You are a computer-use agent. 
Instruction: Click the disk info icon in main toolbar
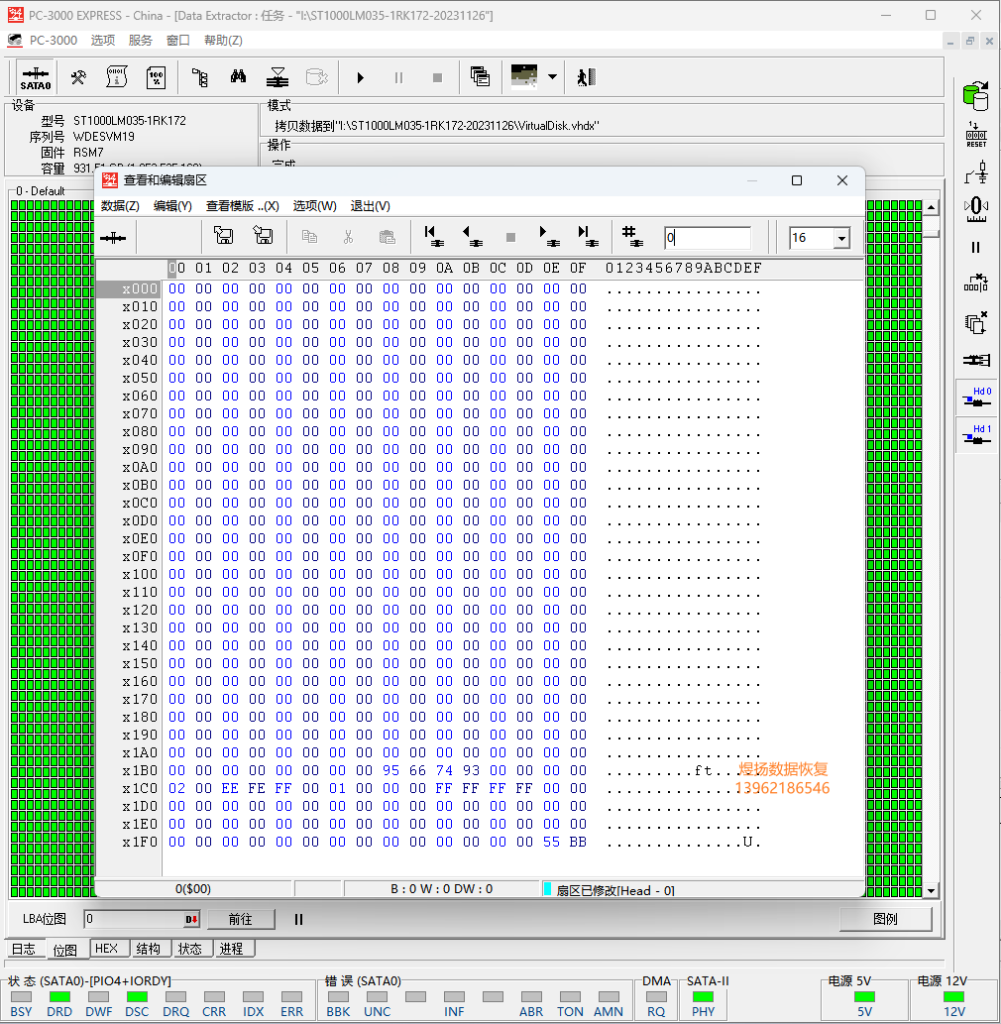pyautogui.click(x=117, y=78)
